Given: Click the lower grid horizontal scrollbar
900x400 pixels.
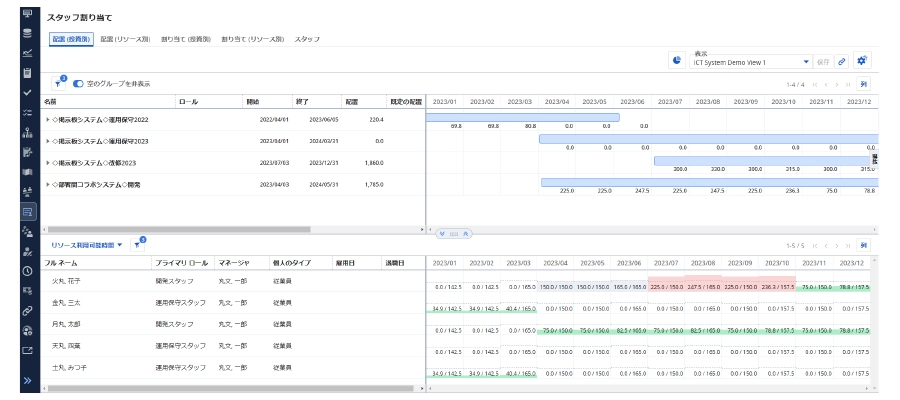Looking at the screenshot, I should [230, 389].
